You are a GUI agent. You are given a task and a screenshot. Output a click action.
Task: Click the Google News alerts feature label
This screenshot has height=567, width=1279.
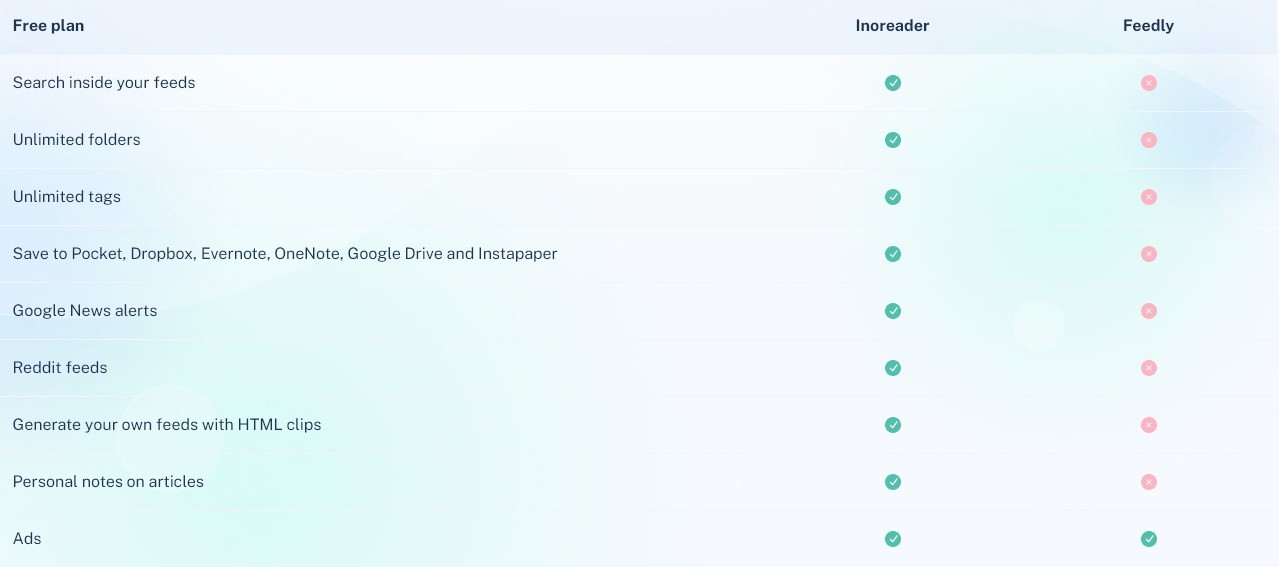(85, 311)
